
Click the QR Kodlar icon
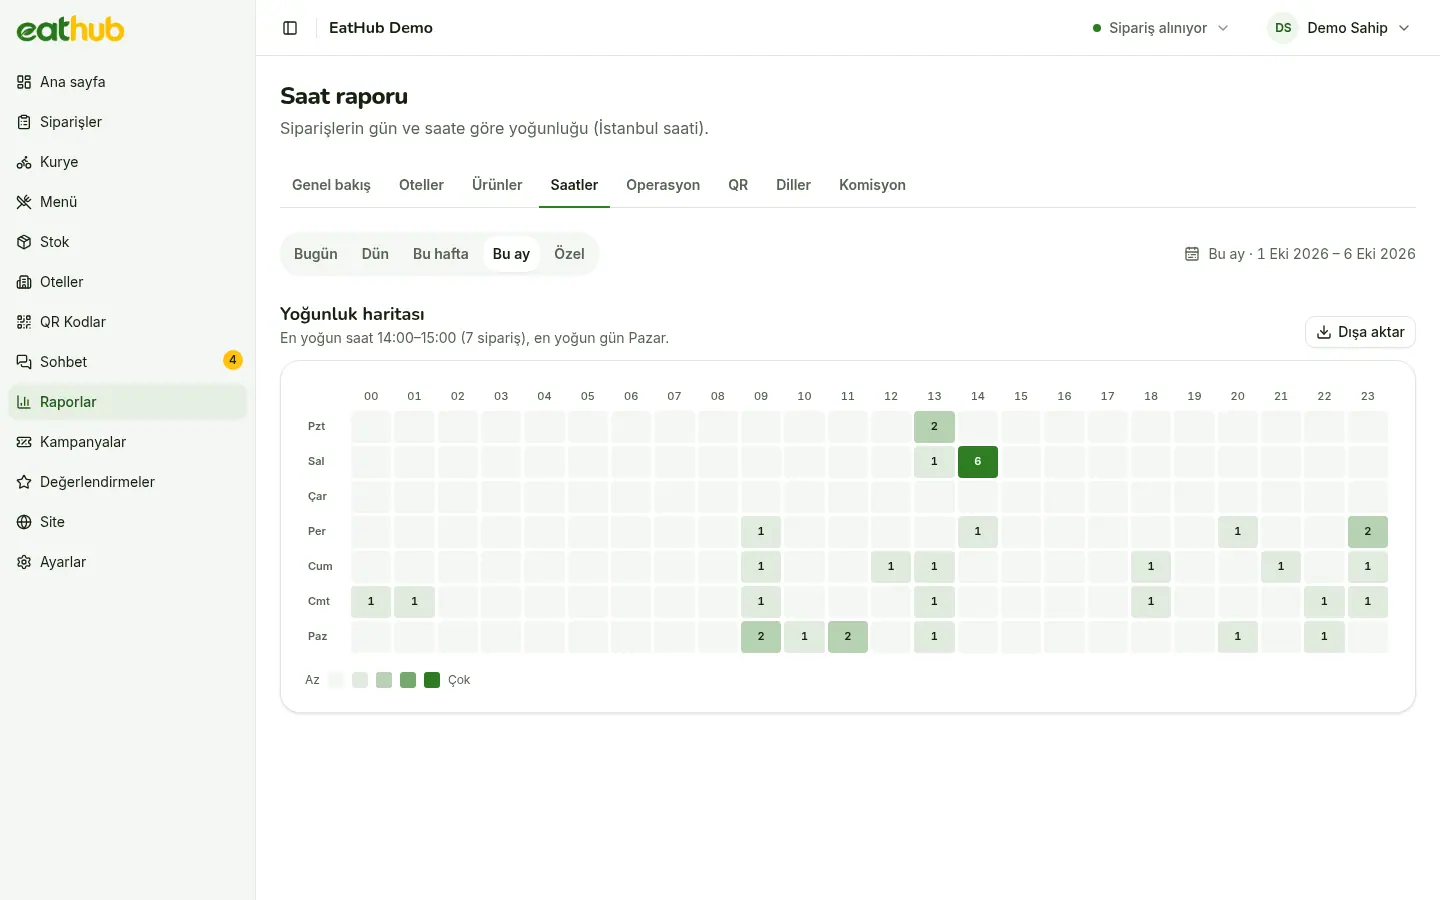[24, 322]
